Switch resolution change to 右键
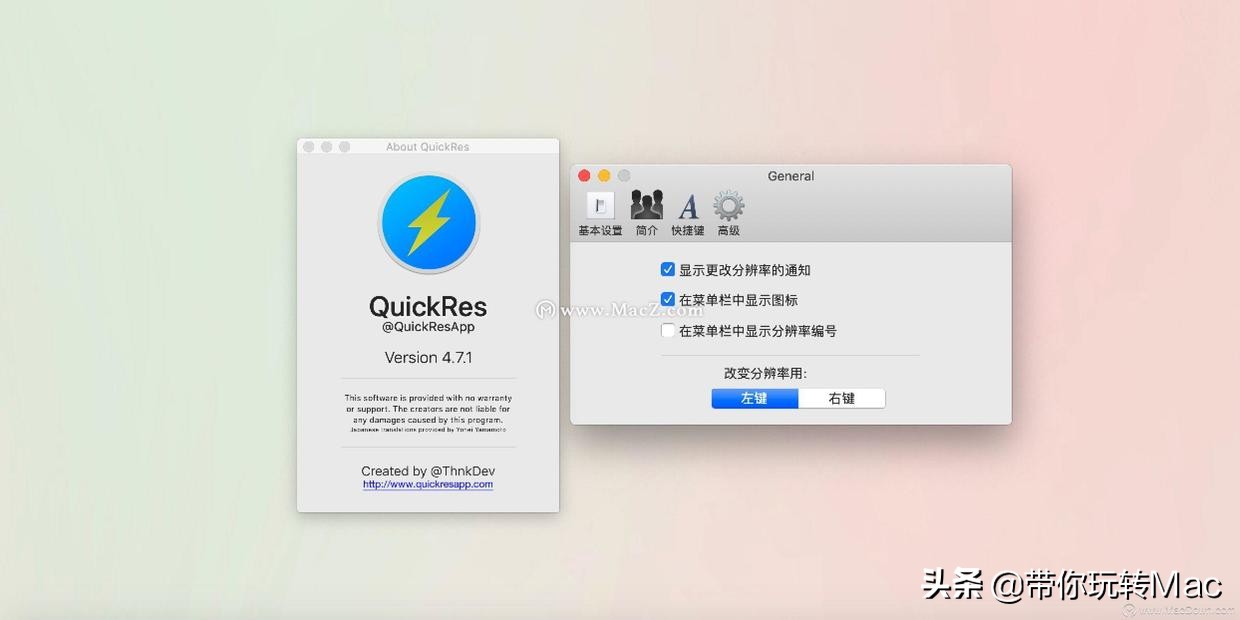Image resolution: width=1240 pixels, height=620 pixels. pos(841,398)
